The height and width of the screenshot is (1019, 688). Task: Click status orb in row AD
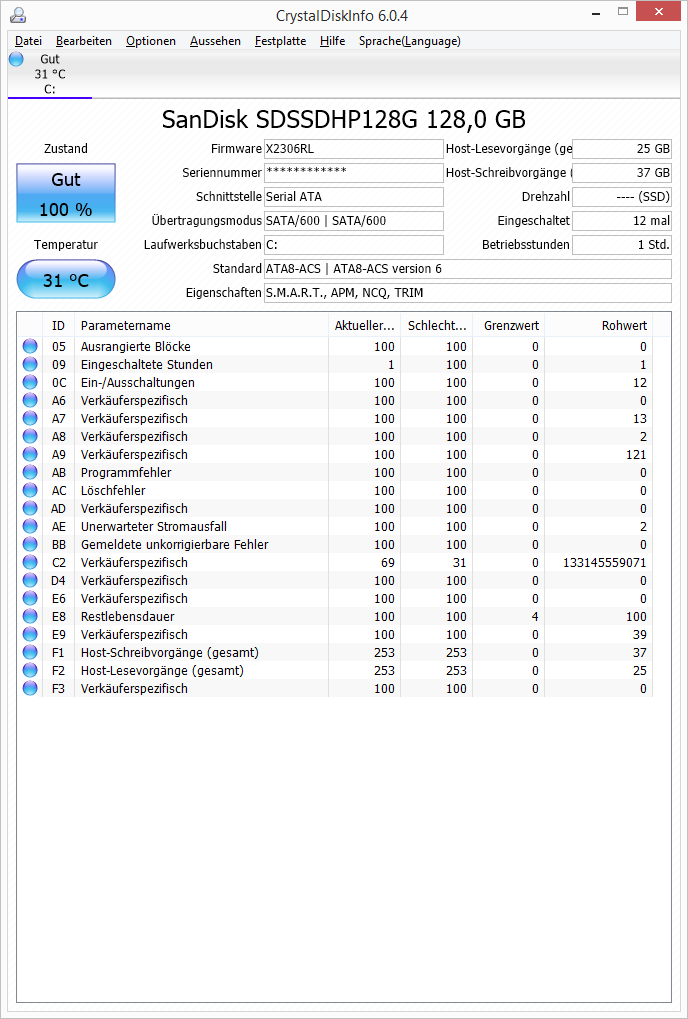pos(30,508)
